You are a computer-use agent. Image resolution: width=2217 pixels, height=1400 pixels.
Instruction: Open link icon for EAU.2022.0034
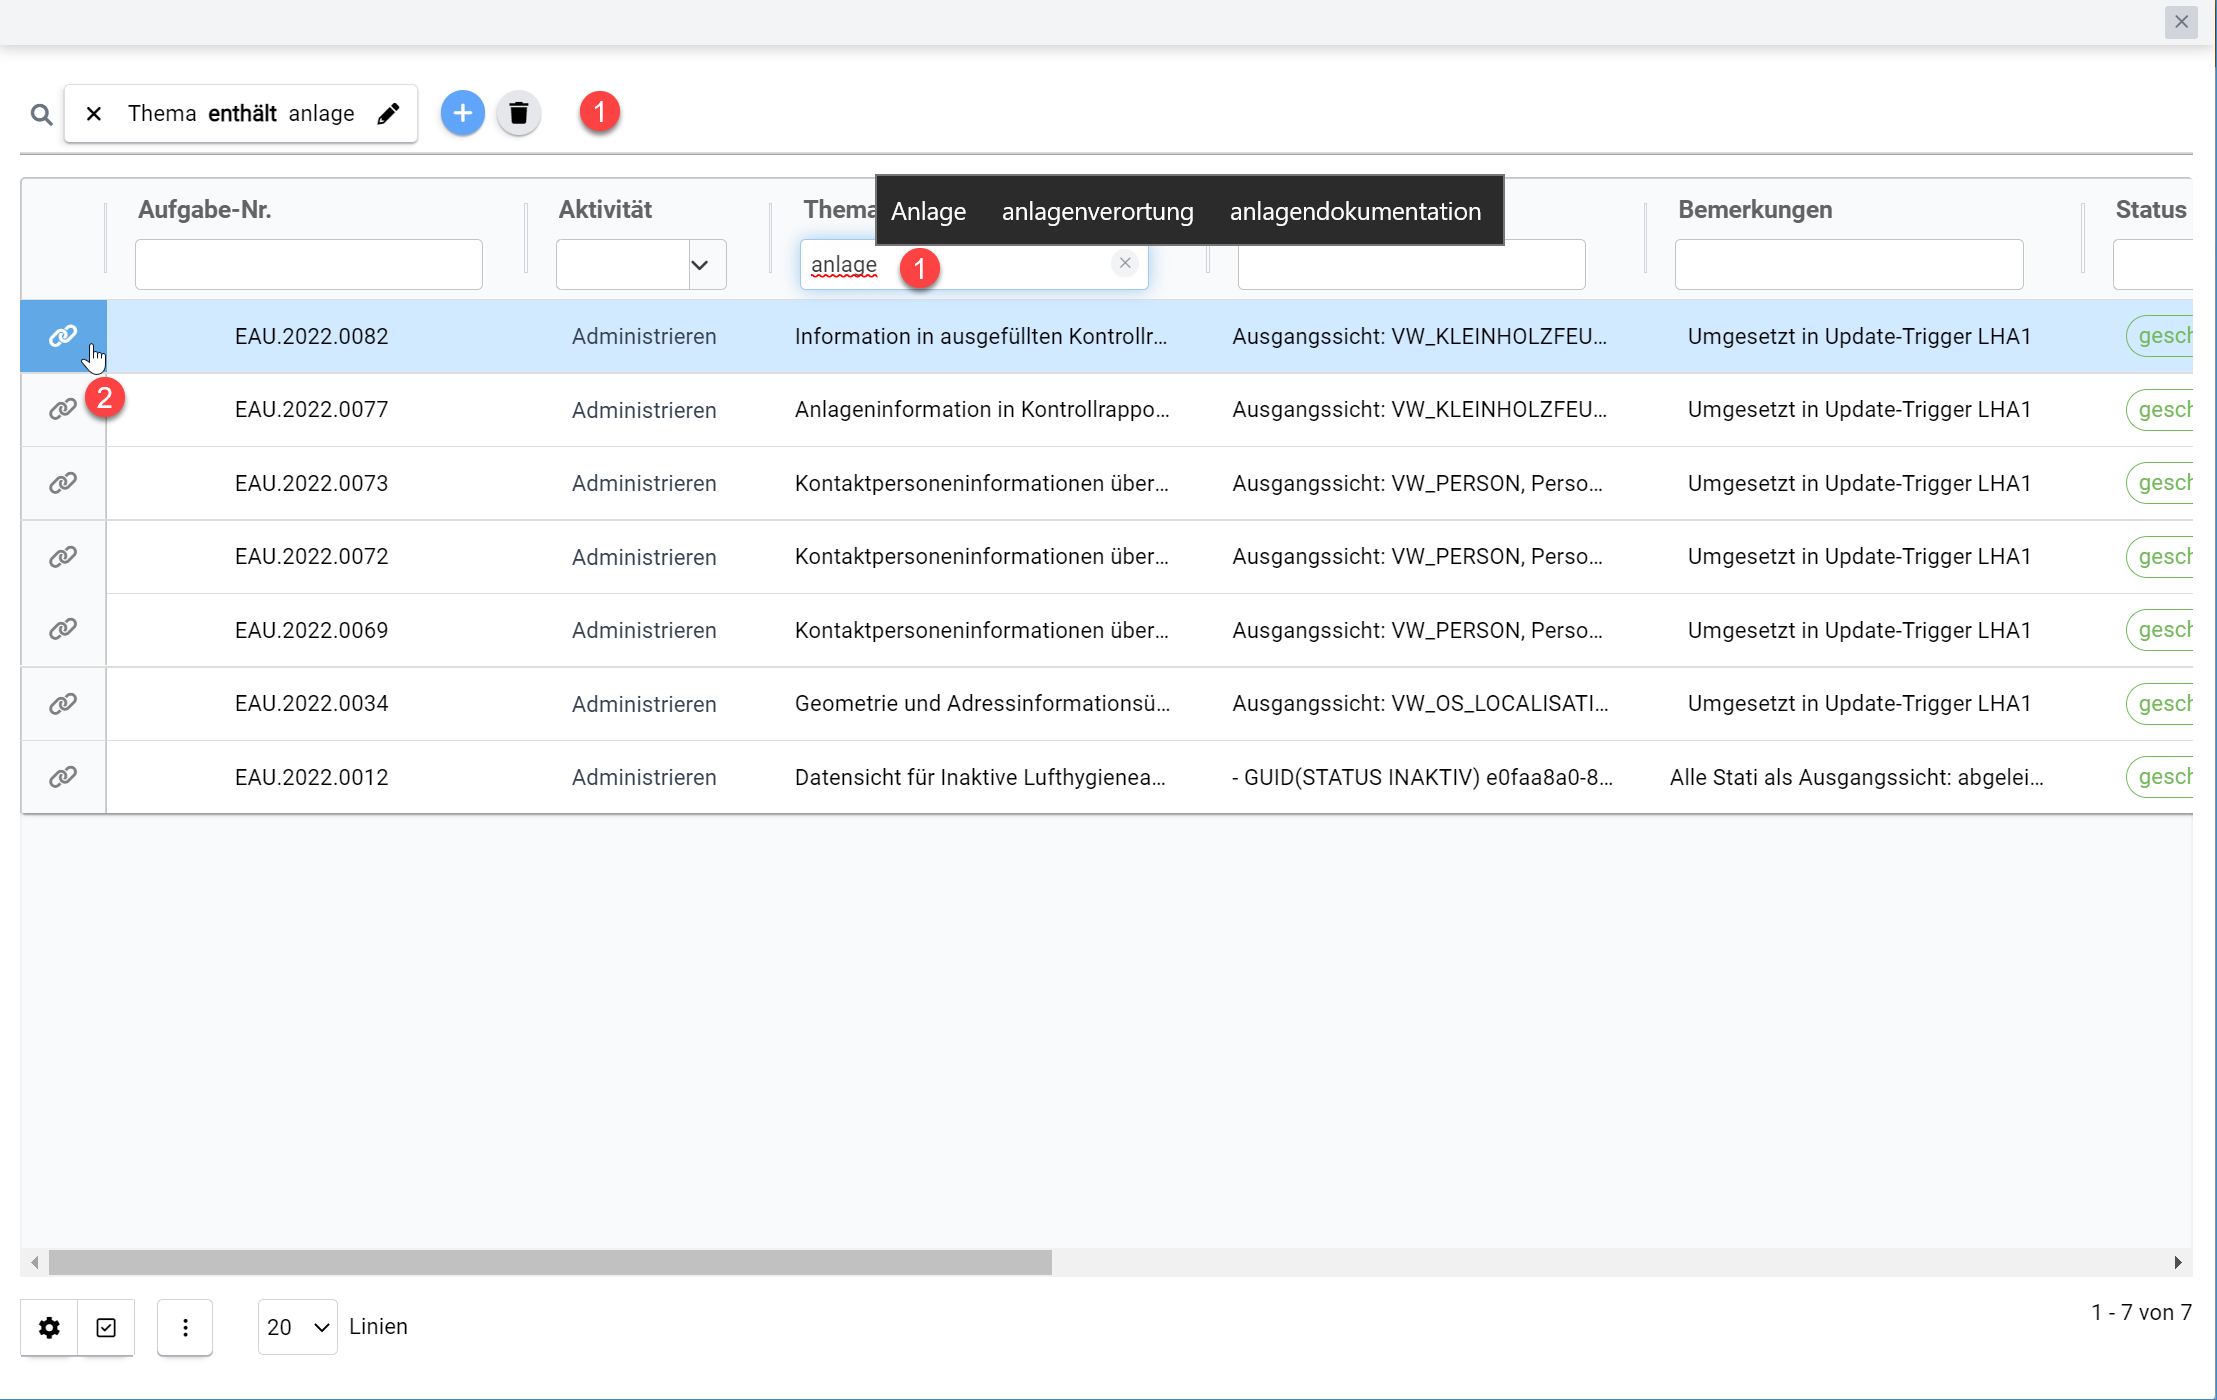[x=63, y=703]
